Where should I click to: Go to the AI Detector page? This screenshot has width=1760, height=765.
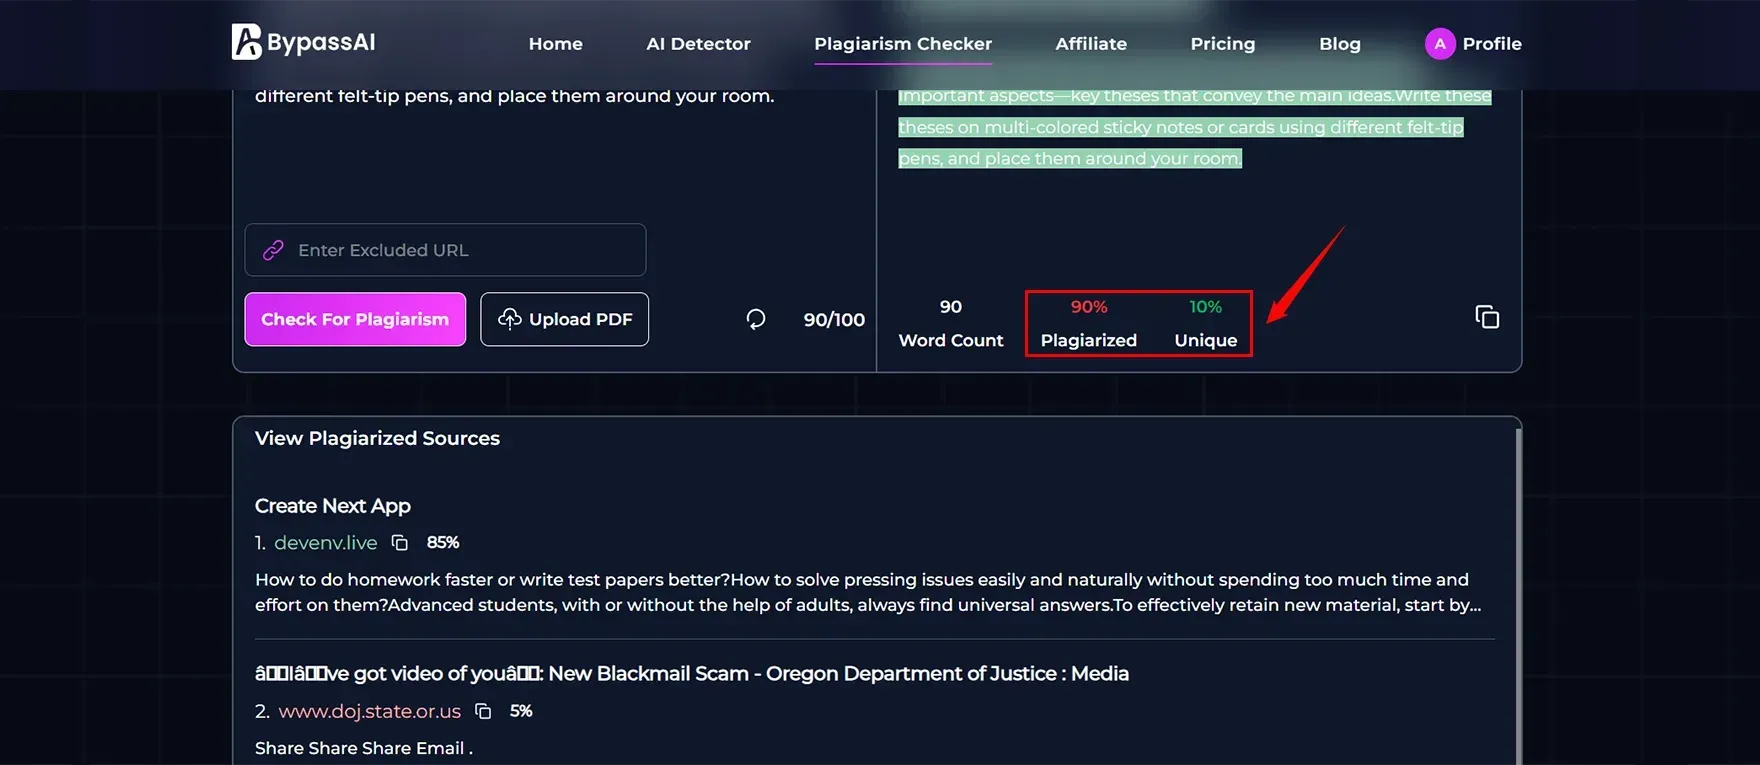698,44
